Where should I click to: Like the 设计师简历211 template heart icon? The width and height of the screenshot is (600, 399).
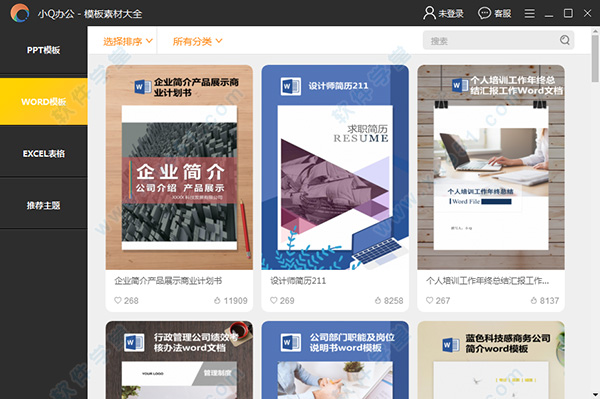point(274,300)
